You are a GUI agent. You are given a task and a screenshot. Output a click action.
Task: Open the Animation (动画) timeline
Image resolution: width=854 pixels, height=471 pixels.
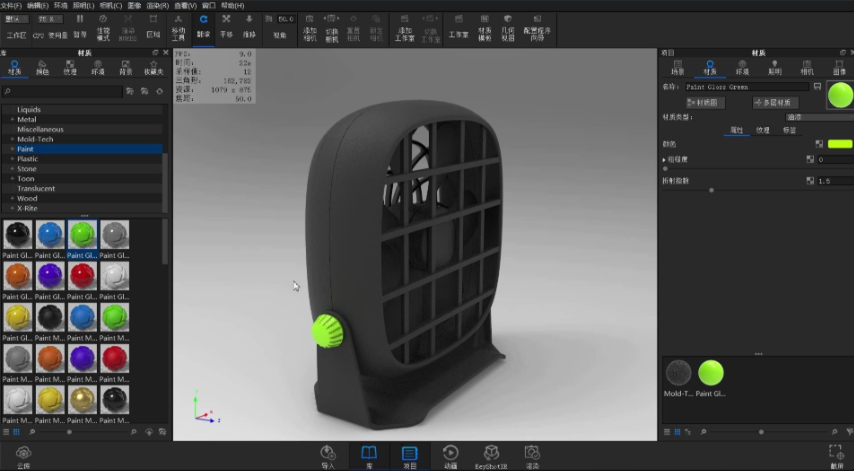click(450, 457)
